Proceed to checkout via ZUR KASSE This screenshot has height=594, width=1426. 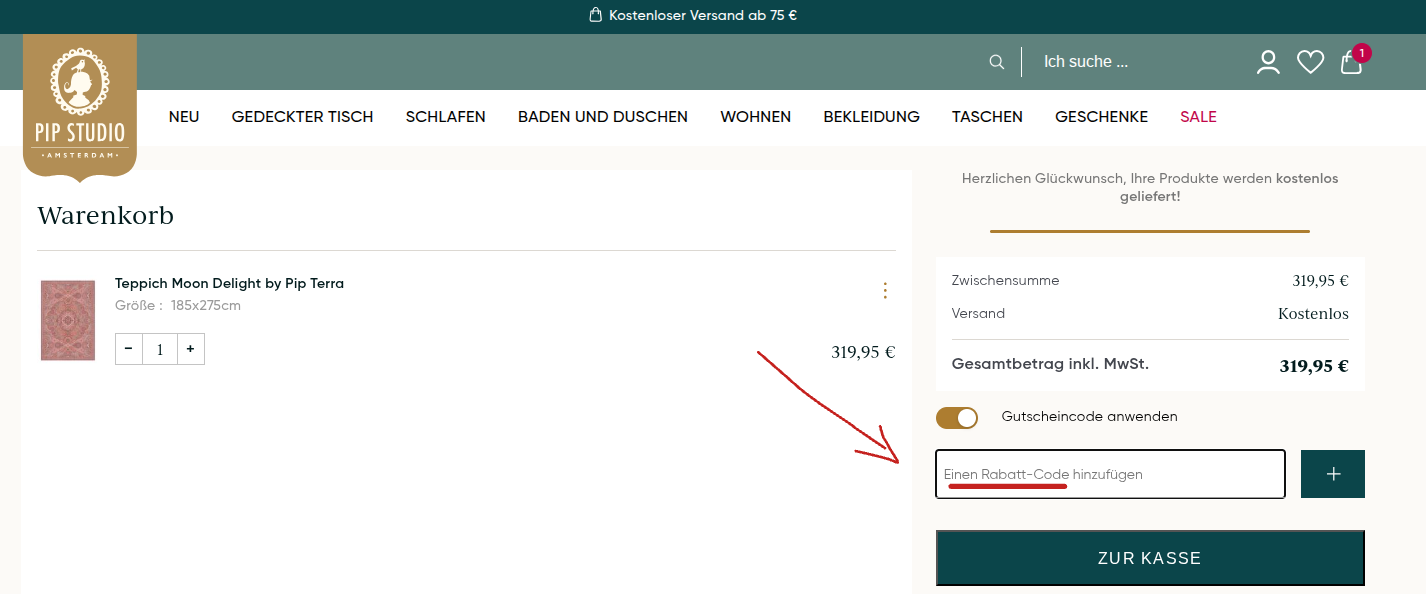coord(1149,558)
